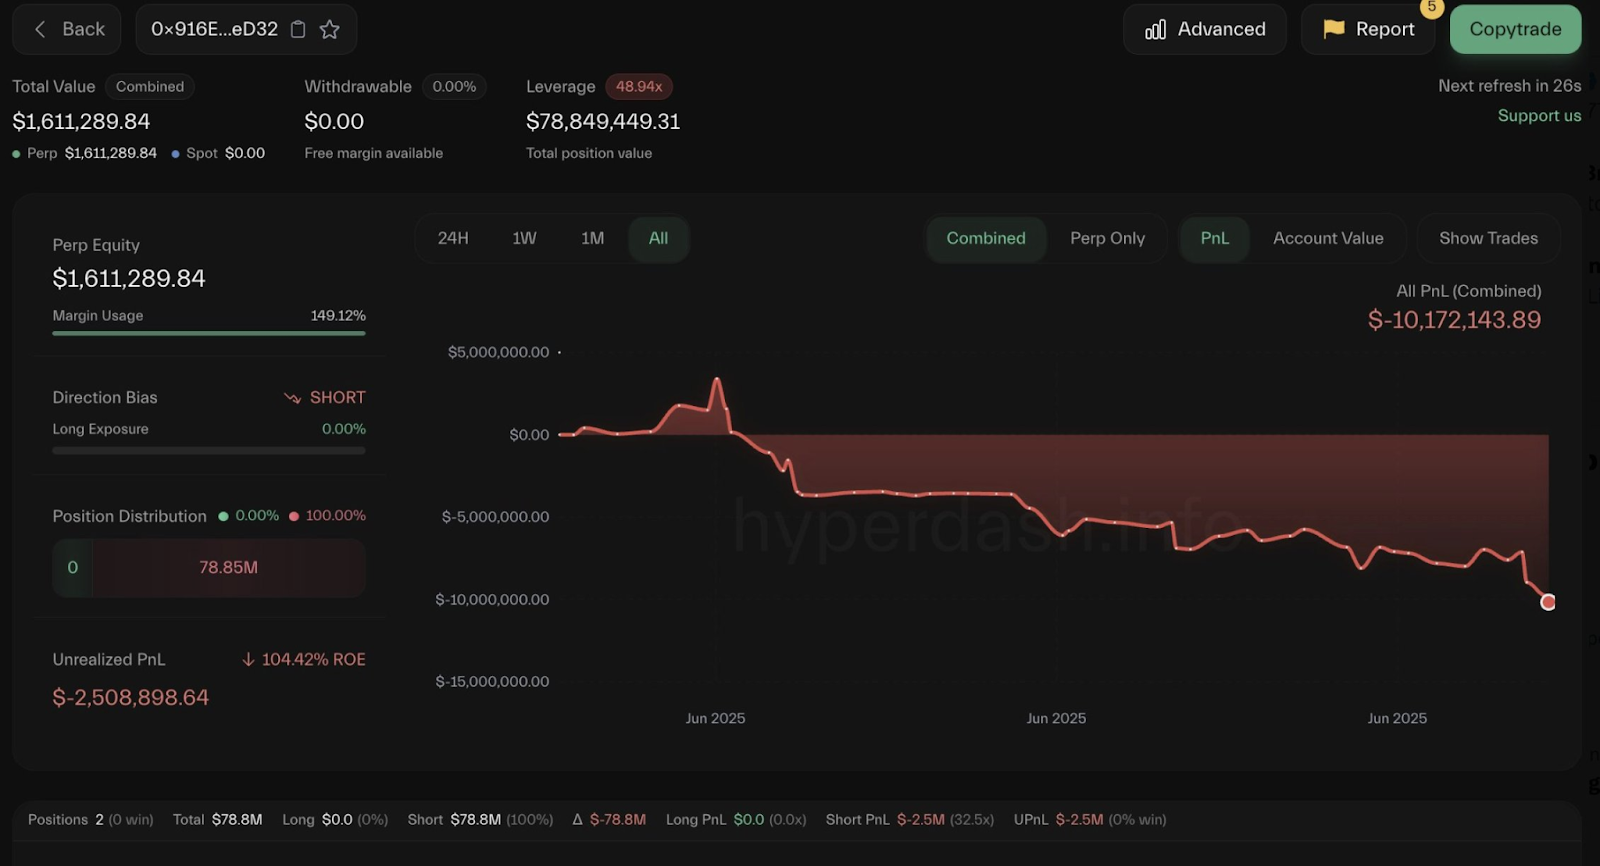This screenshot has height=866, width=1600.
Task: Click the 48.94x leverage badge
Action: (x=639, y=87)
